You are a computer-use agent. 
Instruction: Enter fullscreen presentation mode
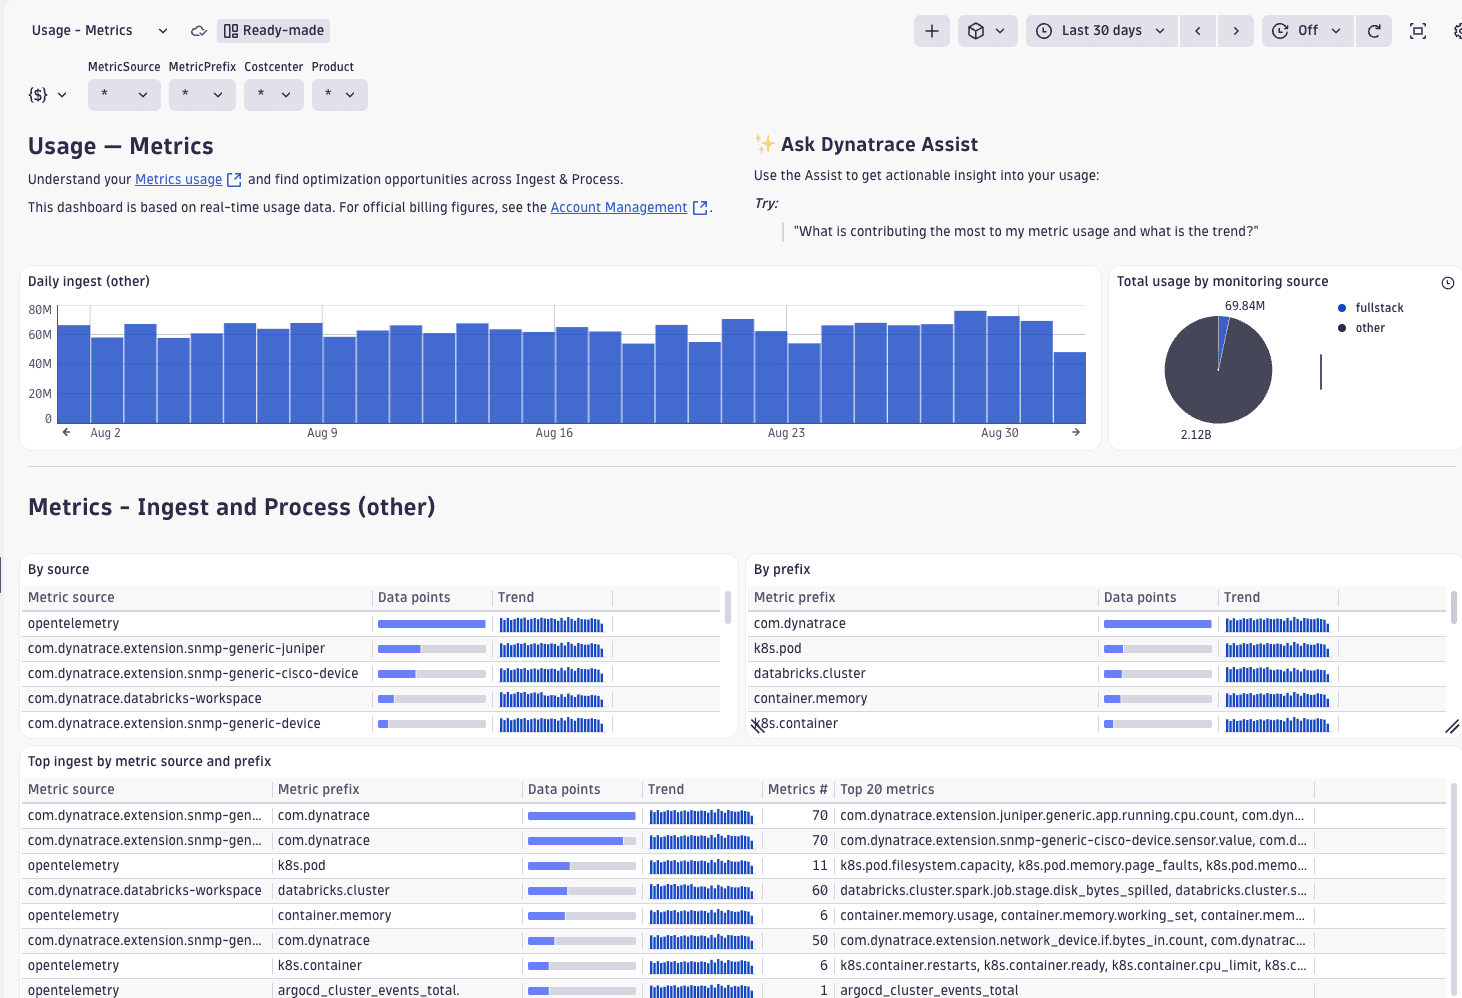tap(1418, 31)
